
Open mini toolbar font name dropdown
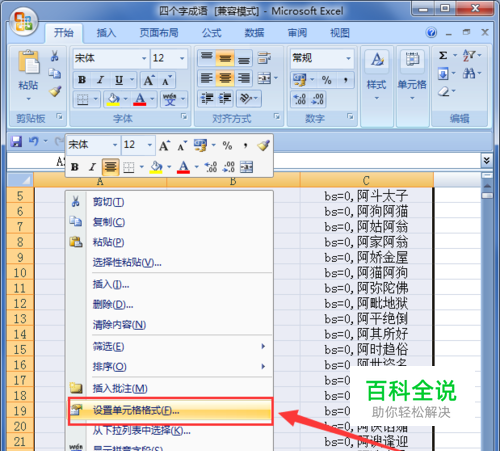[x=115, y=145]
